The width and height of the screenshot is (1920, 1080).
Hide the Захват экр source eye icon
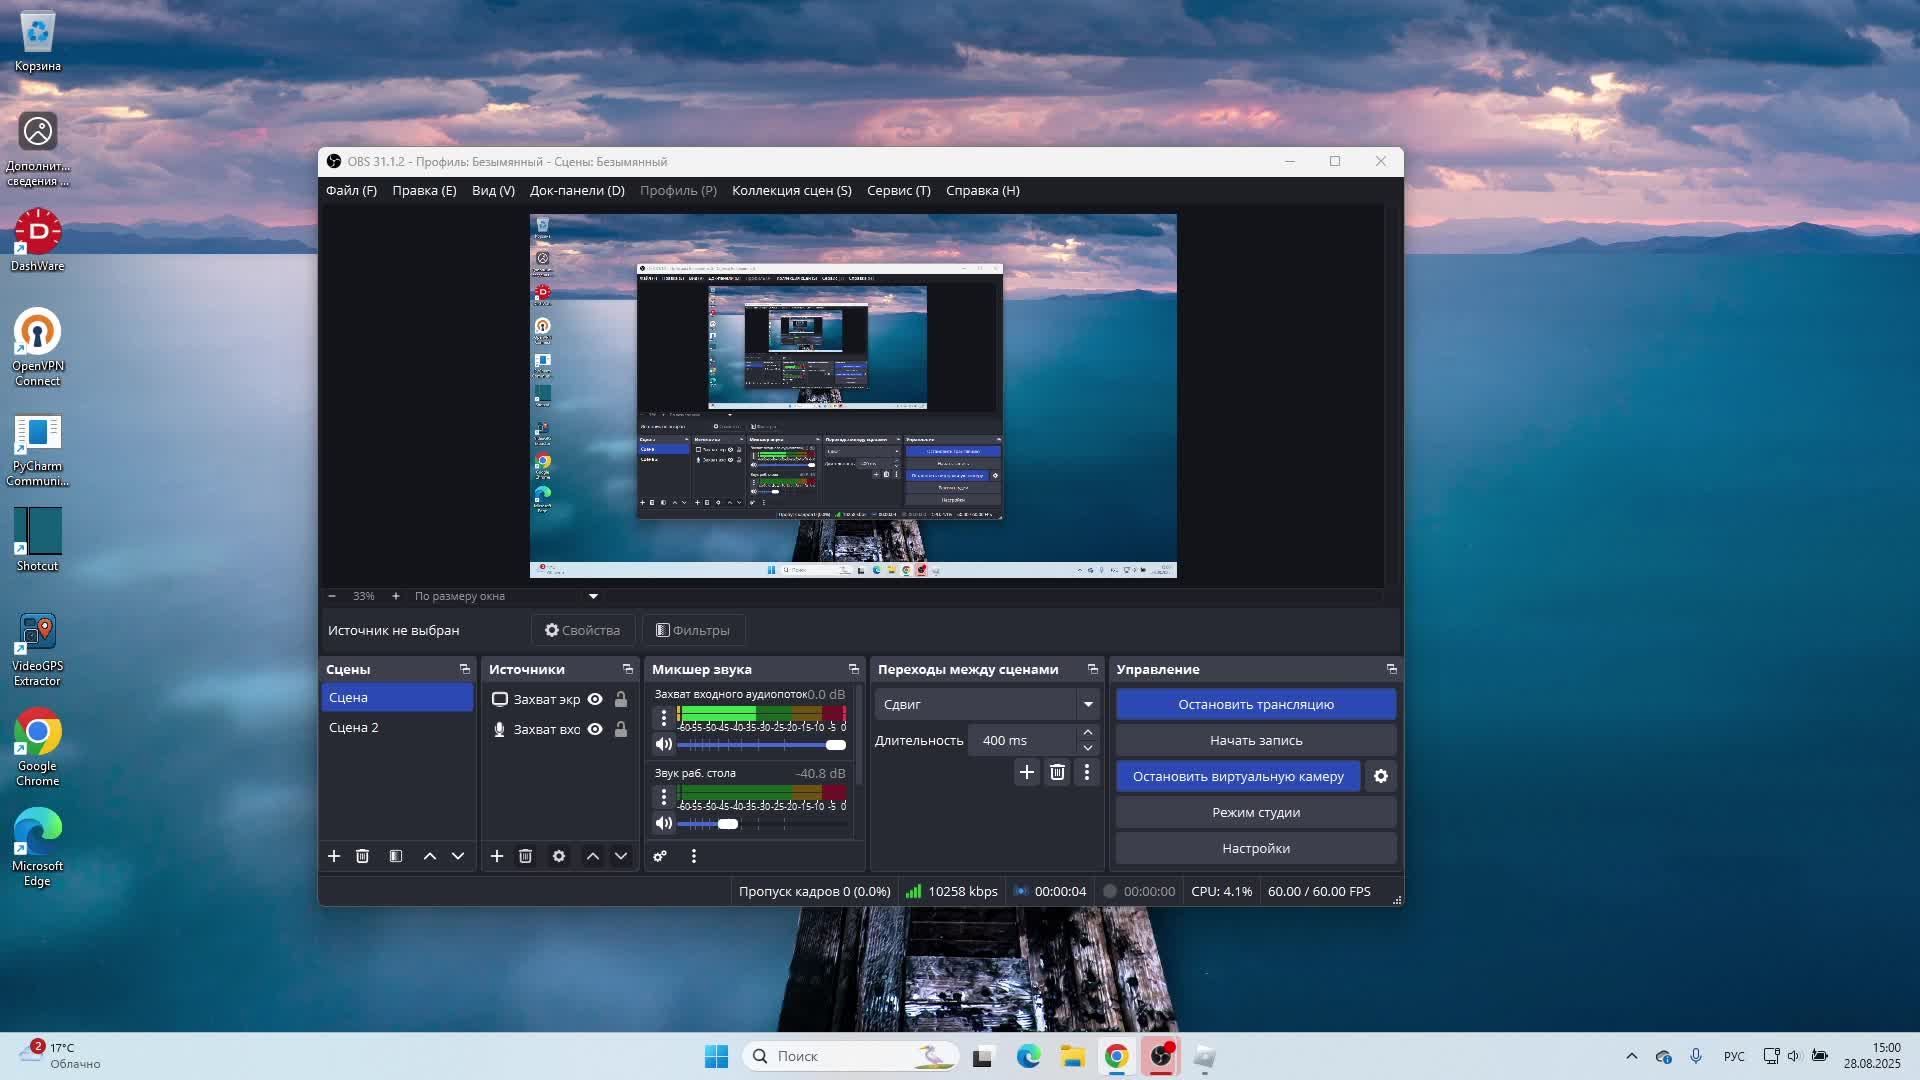(595, 699)
